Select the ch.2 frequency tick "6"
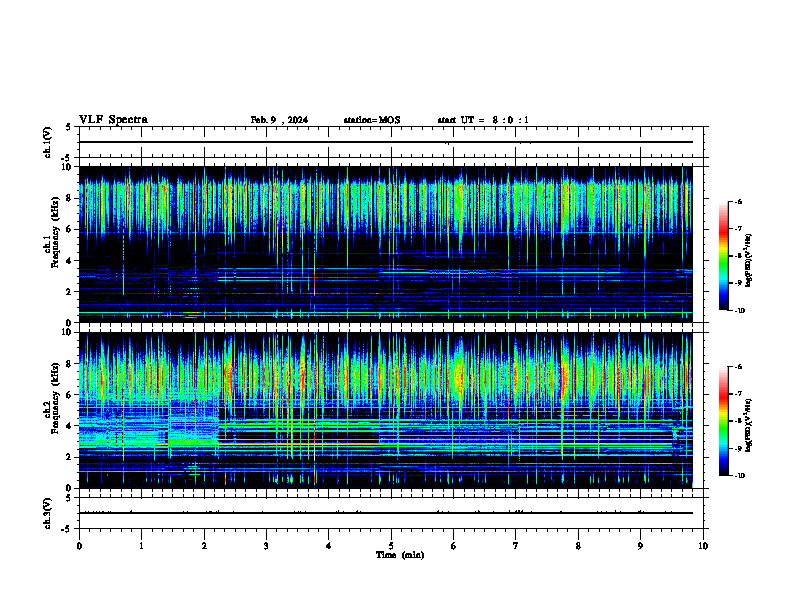This screenshot has width=792, height=612. point(70,395)
